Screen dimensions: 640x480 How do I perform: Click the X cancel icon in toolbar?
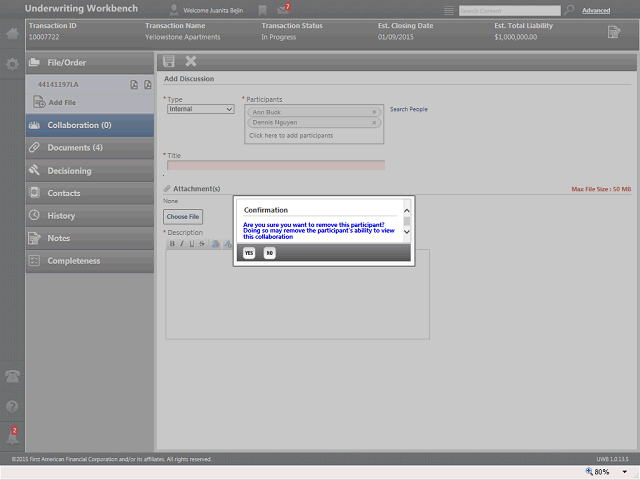(x=191, y=61)
